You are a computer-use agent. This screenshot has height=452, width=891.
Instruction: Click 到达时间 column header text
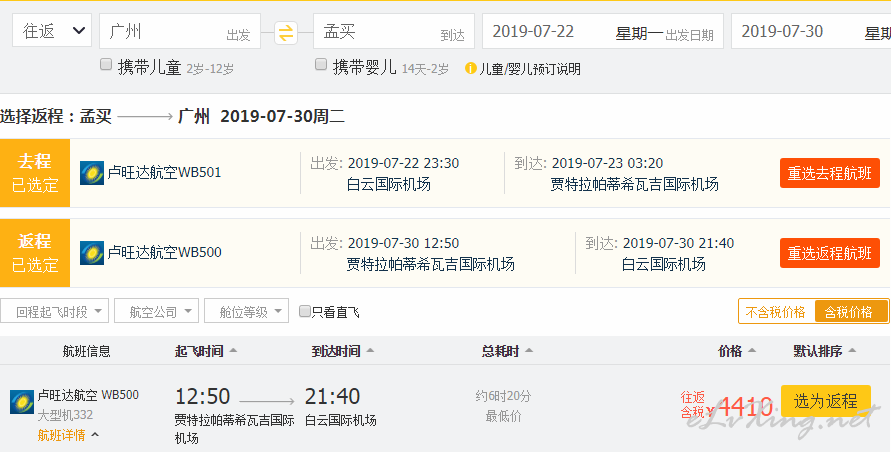pos(336,351)
